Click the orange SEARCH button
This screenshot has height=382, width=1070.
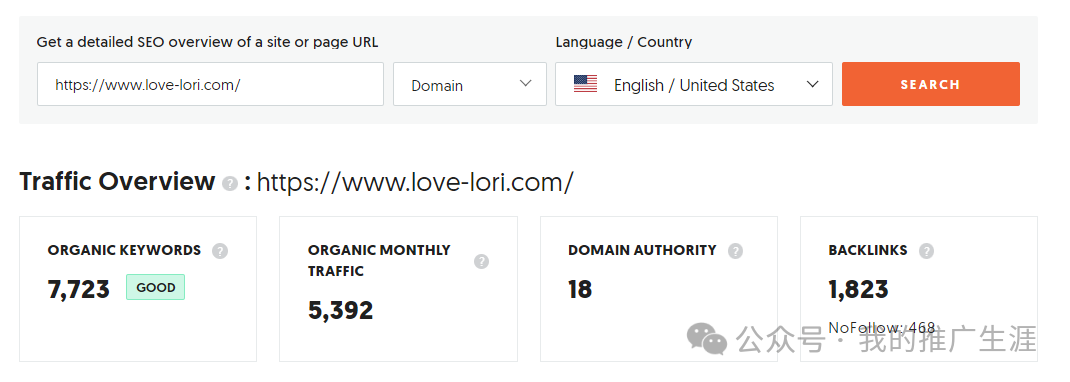click(931, 84)
